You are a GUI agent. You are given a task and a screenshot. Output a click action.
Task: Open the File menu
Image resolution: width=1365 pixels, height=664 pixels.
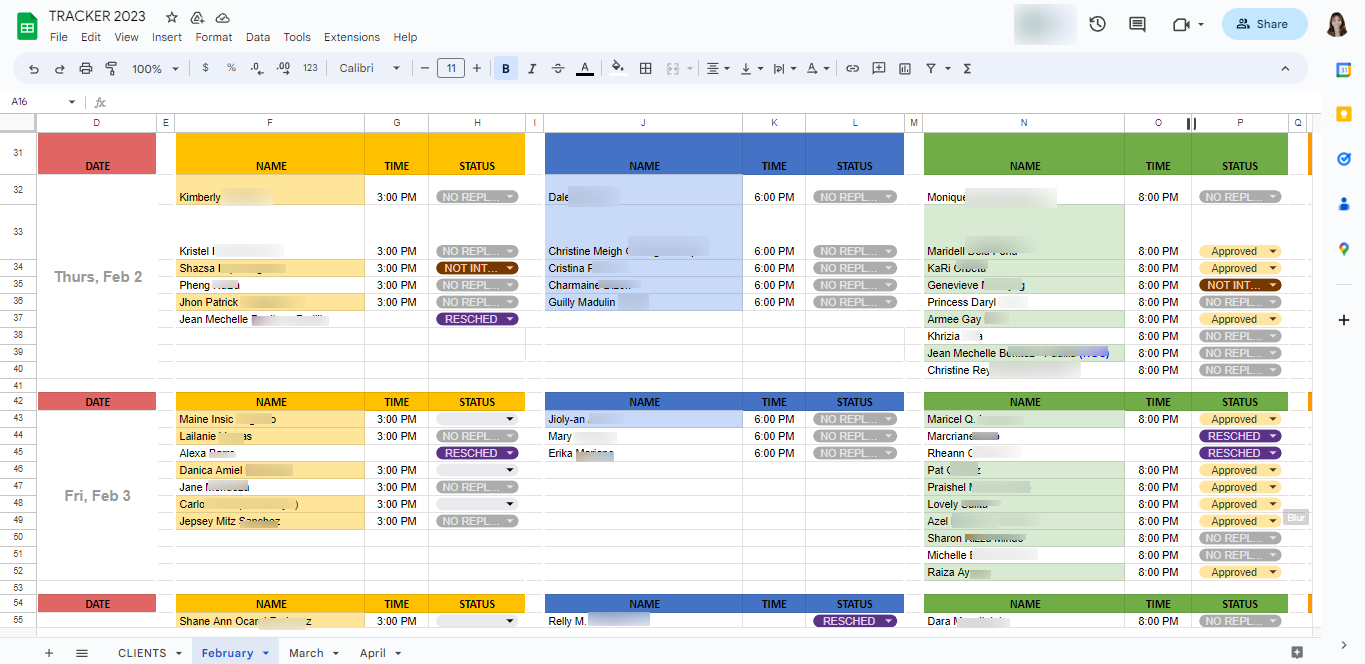pos(59,37)
